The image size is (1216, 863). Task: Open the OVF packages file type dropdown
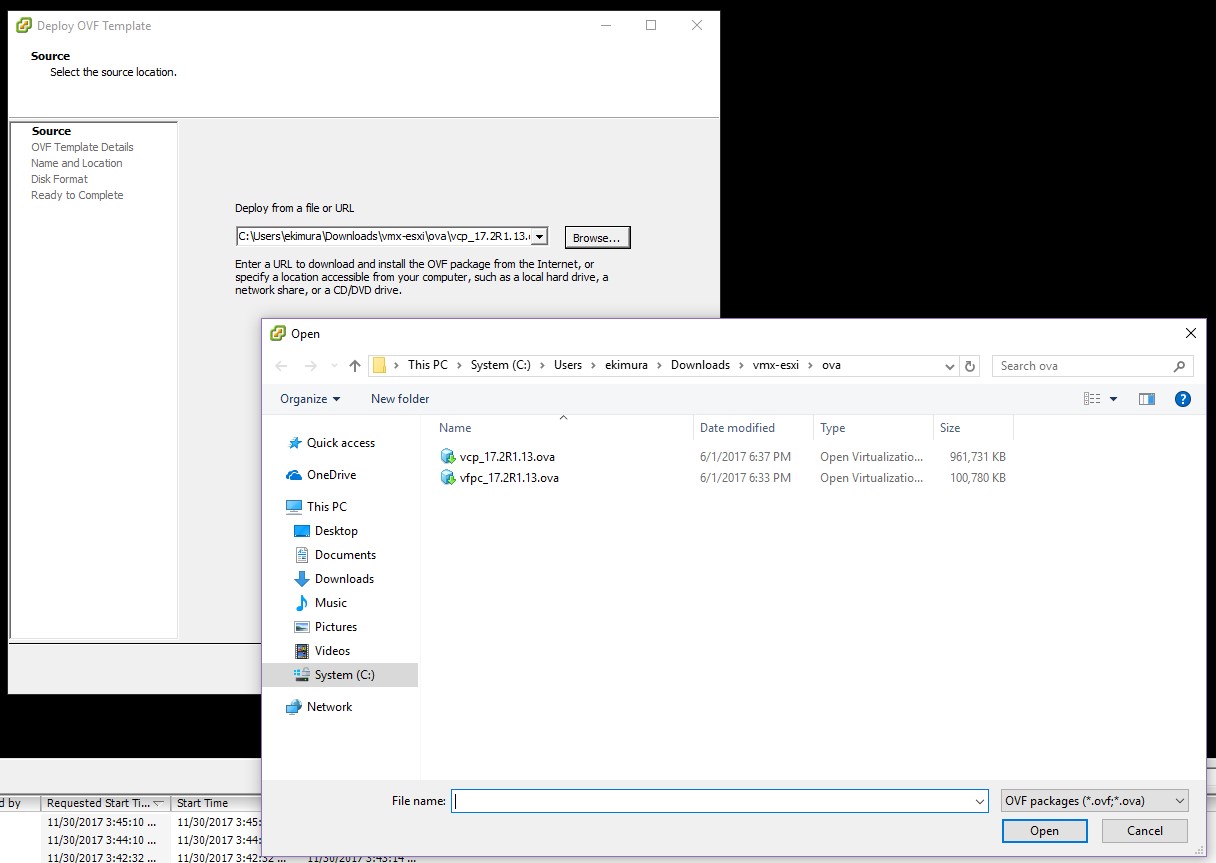pyautogui.click(x=1093, y=800)
